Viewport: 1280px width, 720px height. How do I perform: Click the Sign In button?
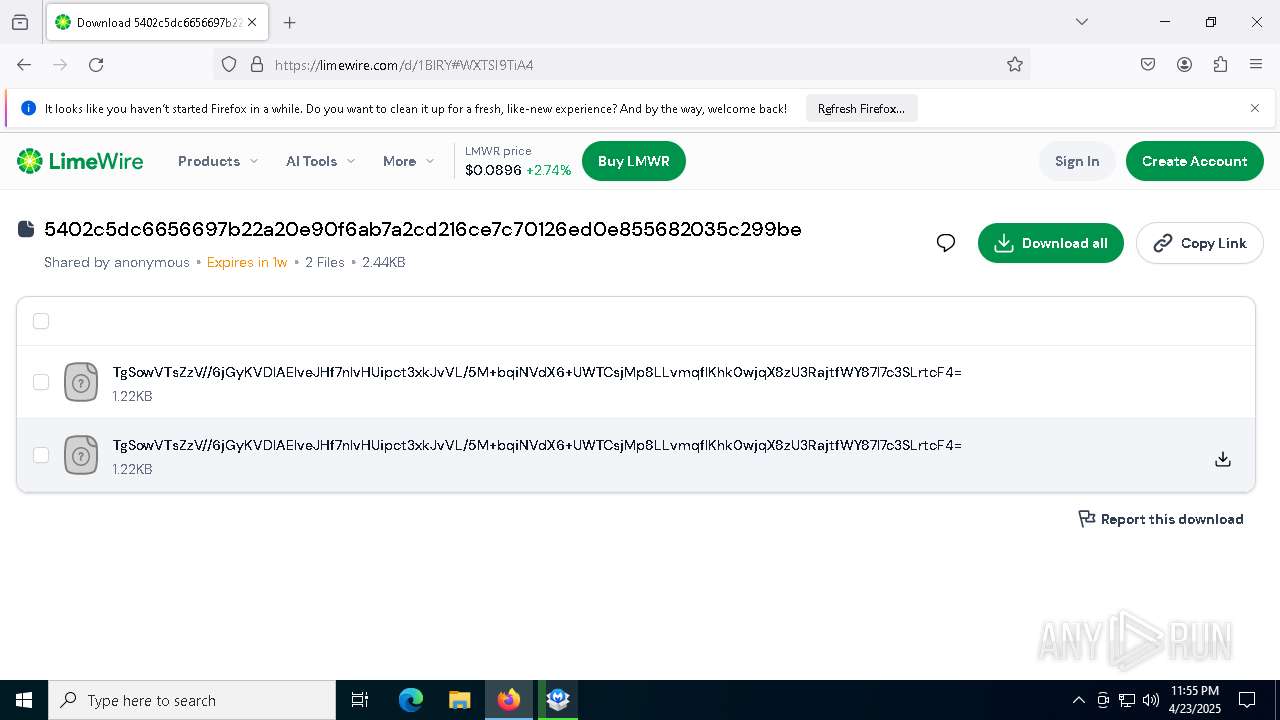1077,161
